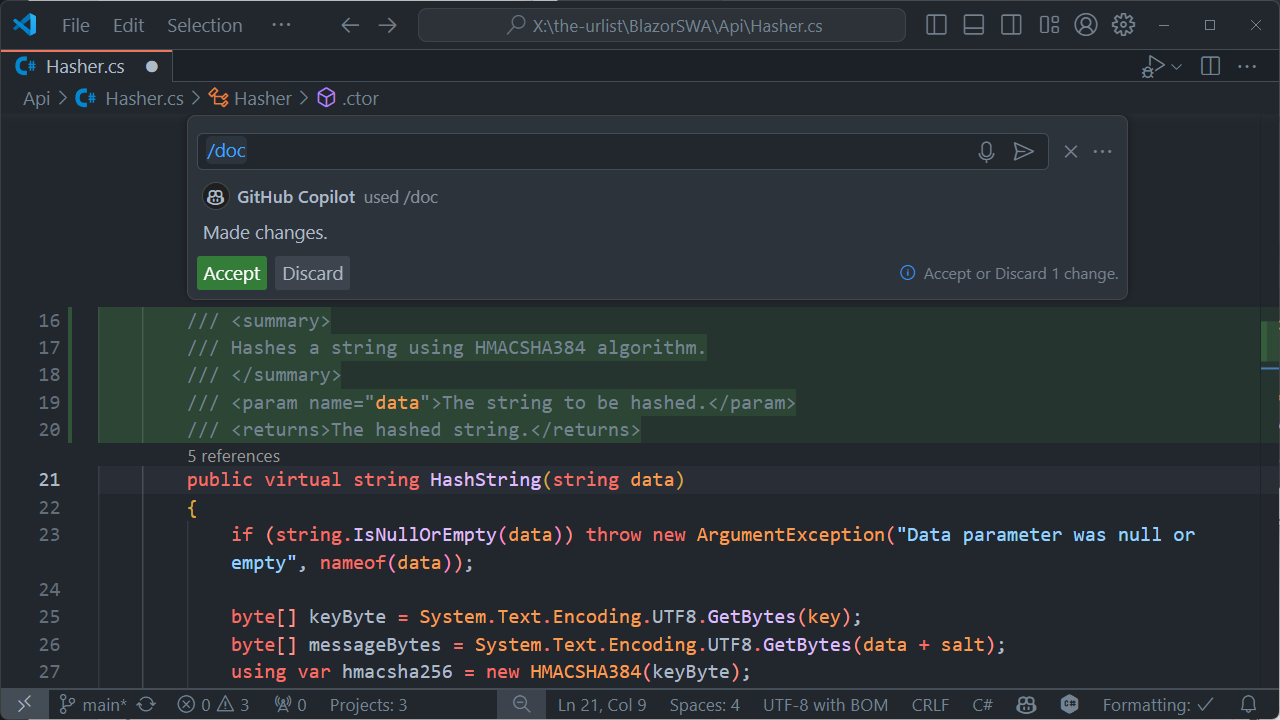Click the send icon in the chat input
The height and width of the screenshot is (720, 1280).
[1024, 151]
